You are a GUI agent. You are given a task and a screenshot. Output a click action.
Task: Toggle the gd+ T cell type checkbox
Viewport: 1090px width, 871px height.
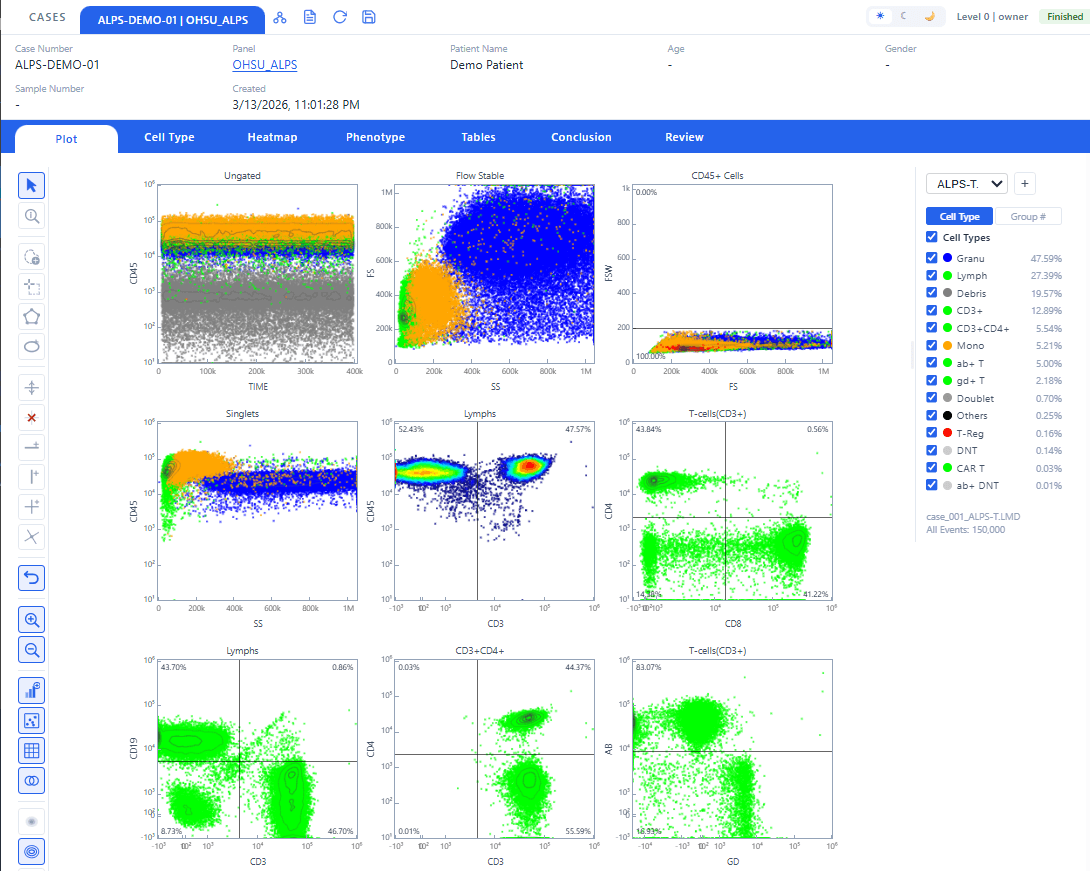[932, 380]
